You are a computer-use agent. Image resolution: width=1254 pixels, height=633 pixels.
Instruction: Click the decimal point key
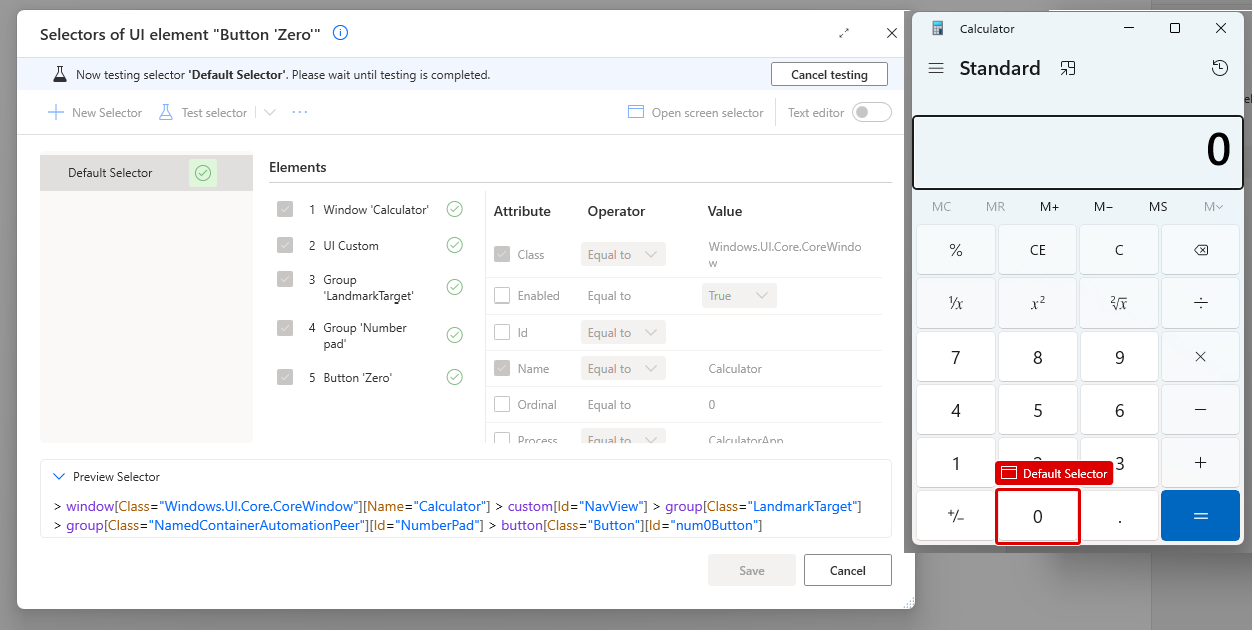pos(1119,516)
